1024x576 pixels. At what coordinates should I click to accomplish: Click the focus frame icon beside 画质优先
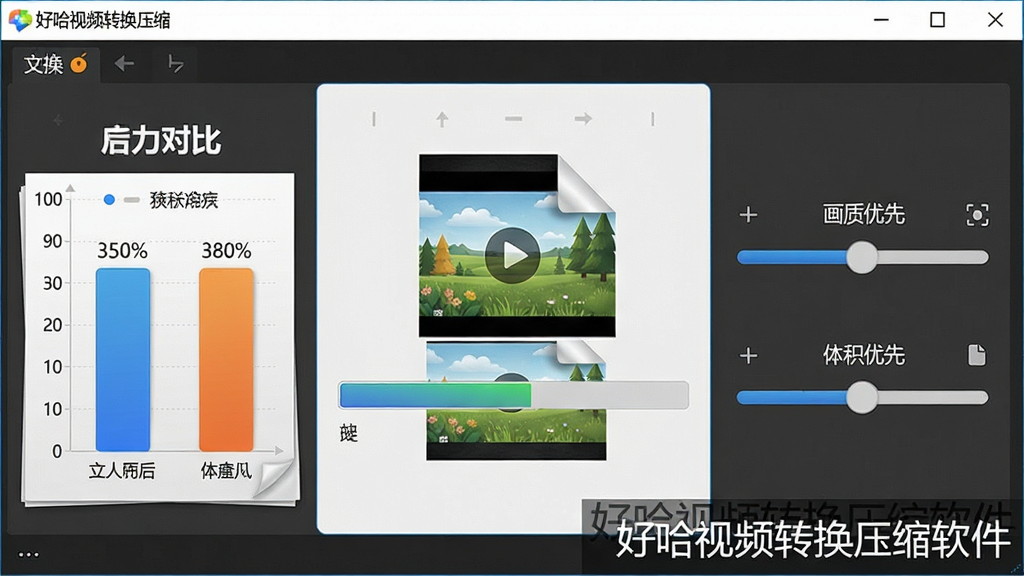pos(977,215)
